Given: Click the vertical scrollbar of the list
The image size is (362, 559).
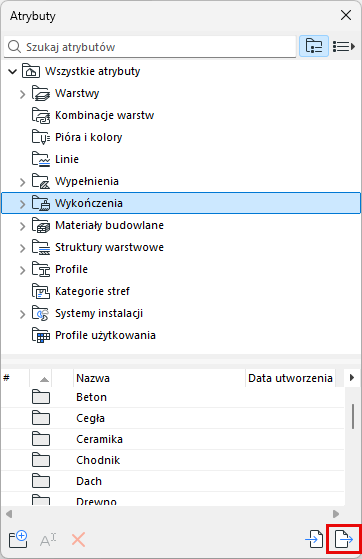Looking at the screenshot, I should pyautogui.click(x=353, y=416).
